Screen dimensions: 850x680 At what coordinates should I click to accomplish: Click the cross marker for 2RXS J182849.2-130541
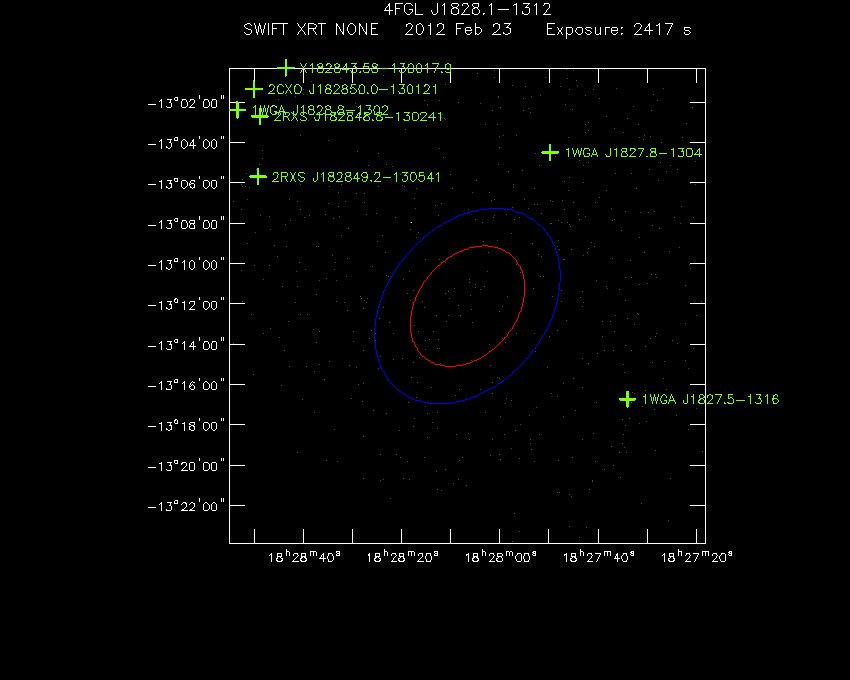pos(258,176)
